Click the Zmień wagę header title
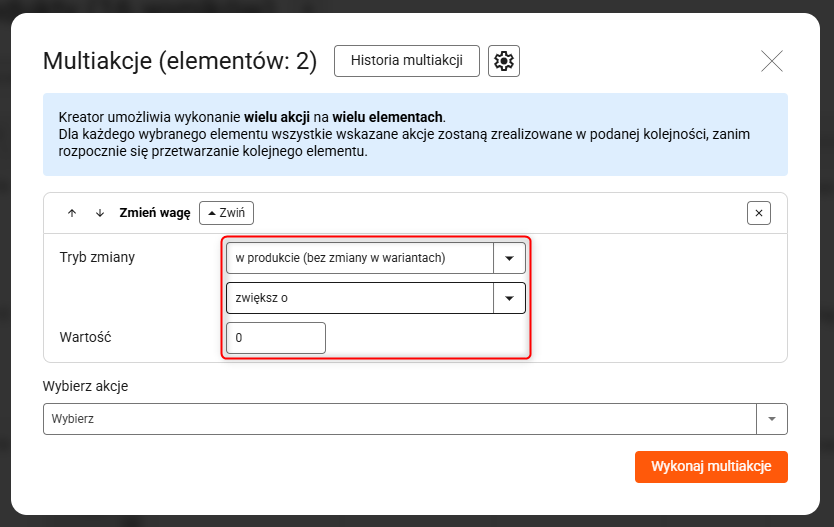834x527 pixels. (x=154, y=213)
